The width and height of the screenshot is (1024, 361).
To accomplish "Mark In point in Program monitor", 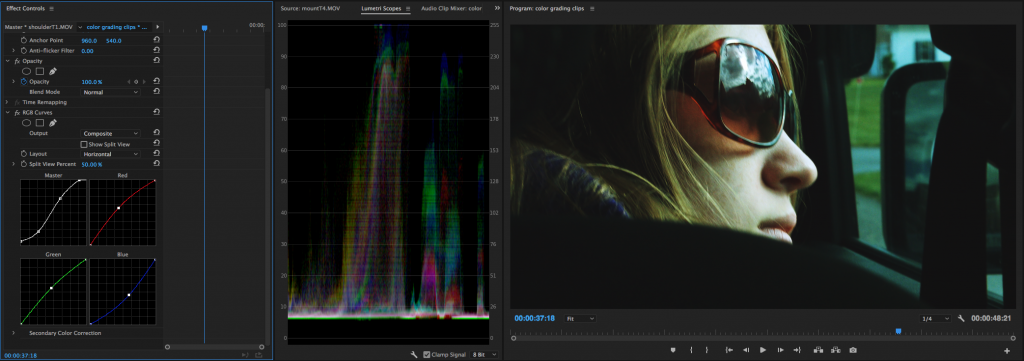I will click(x=691, y=350).
